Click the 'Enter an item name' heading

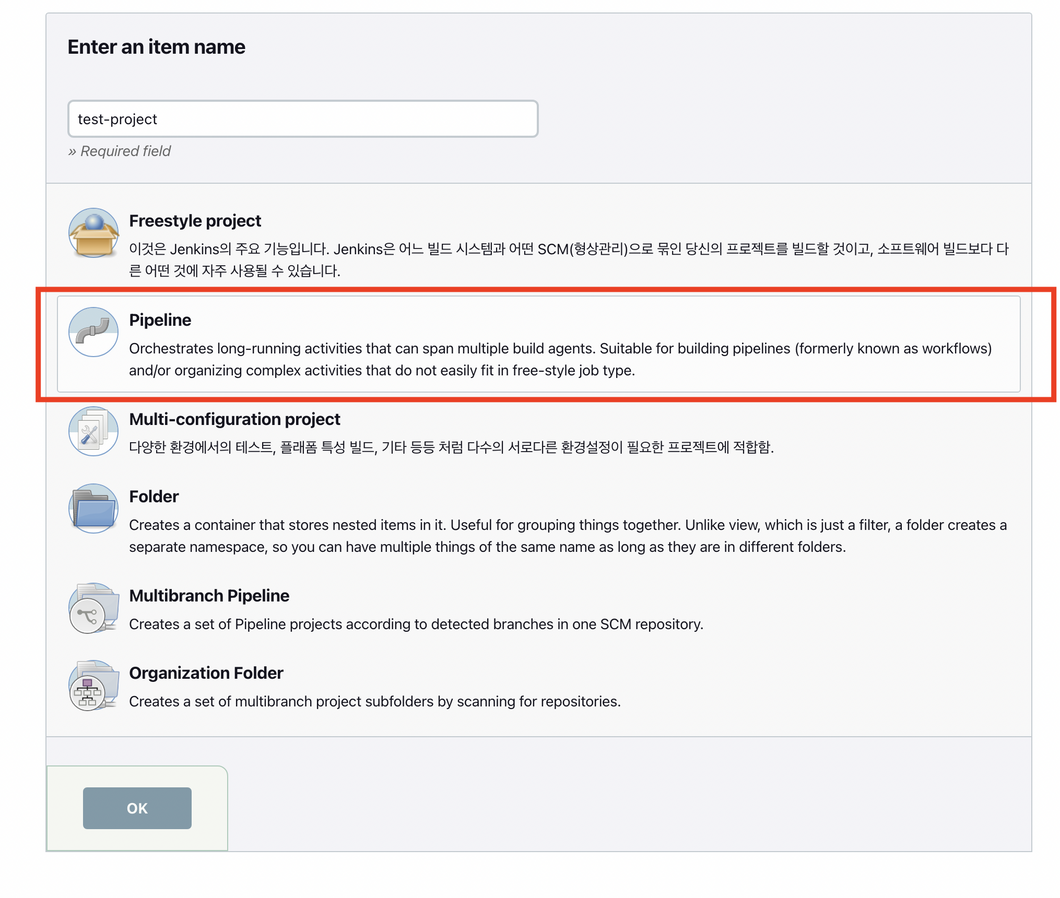point(156,47)
